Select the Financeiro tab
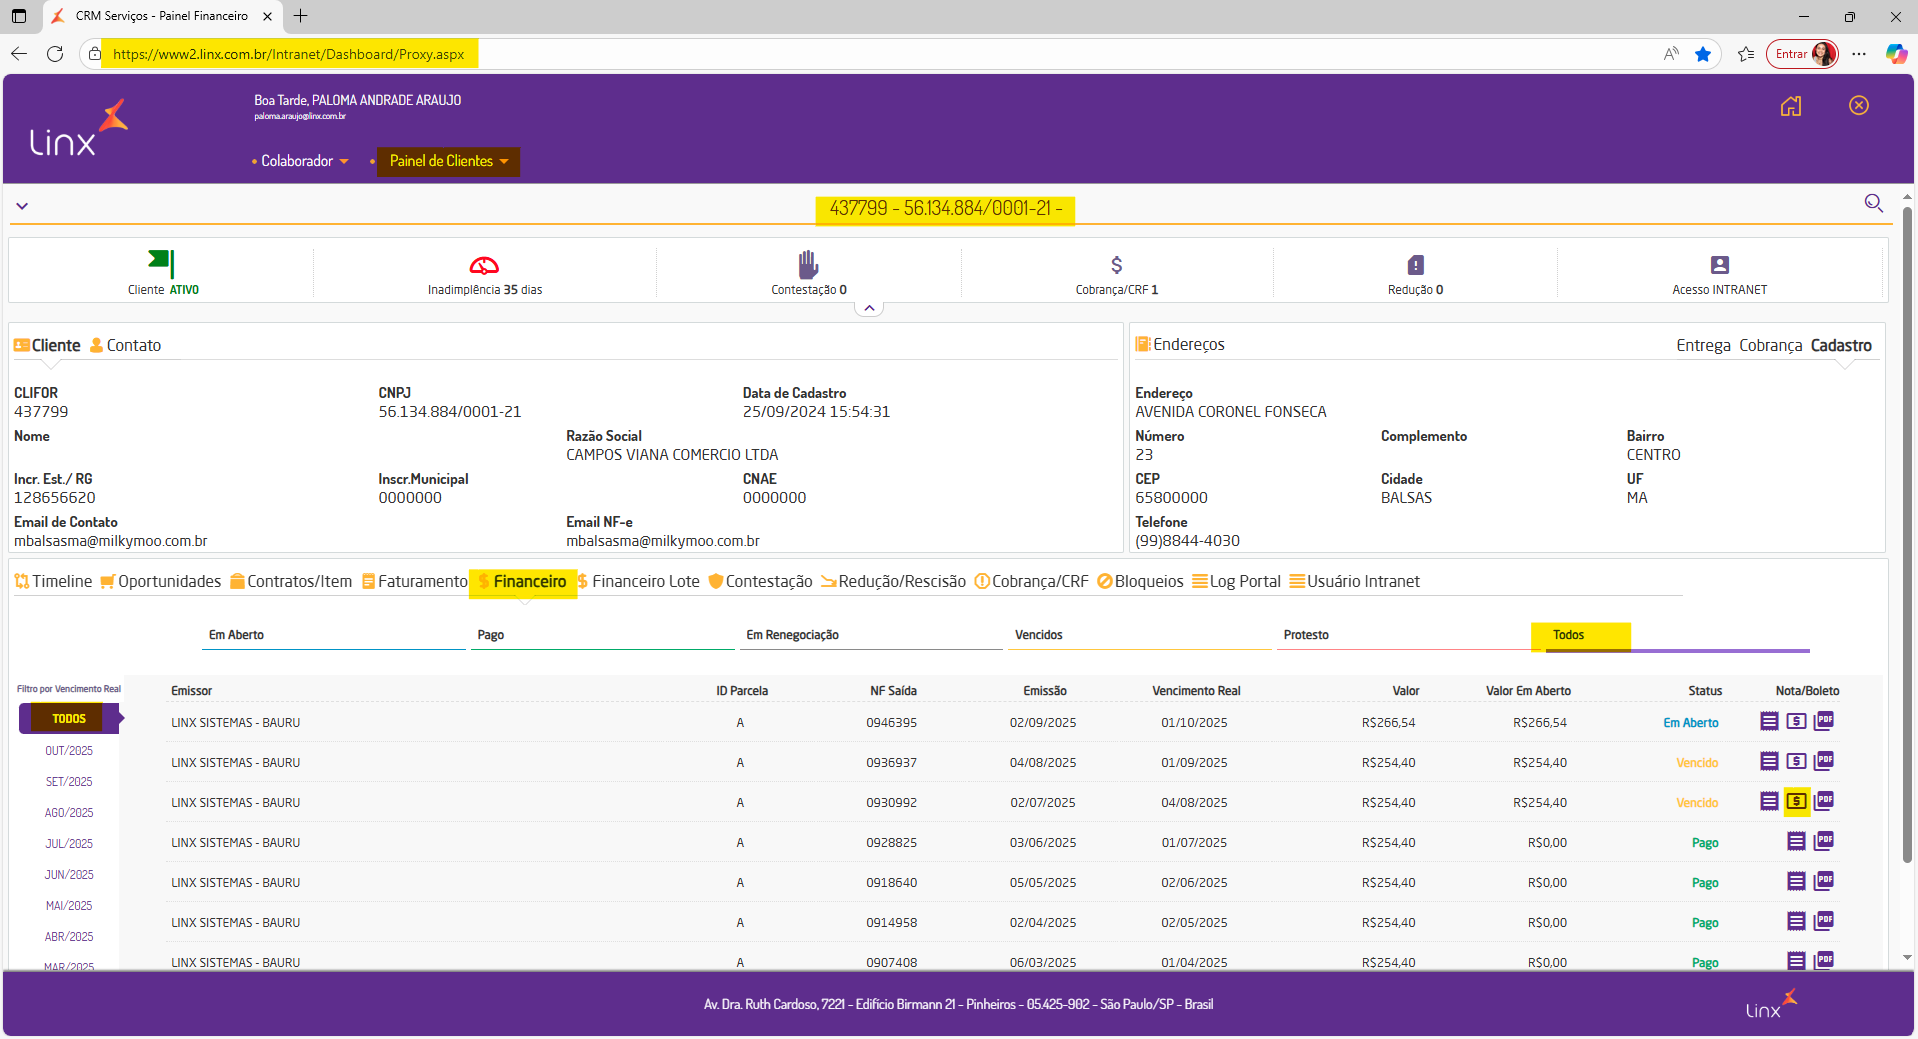This screenshot has width=1918, height=1039. tap(522, 581)
